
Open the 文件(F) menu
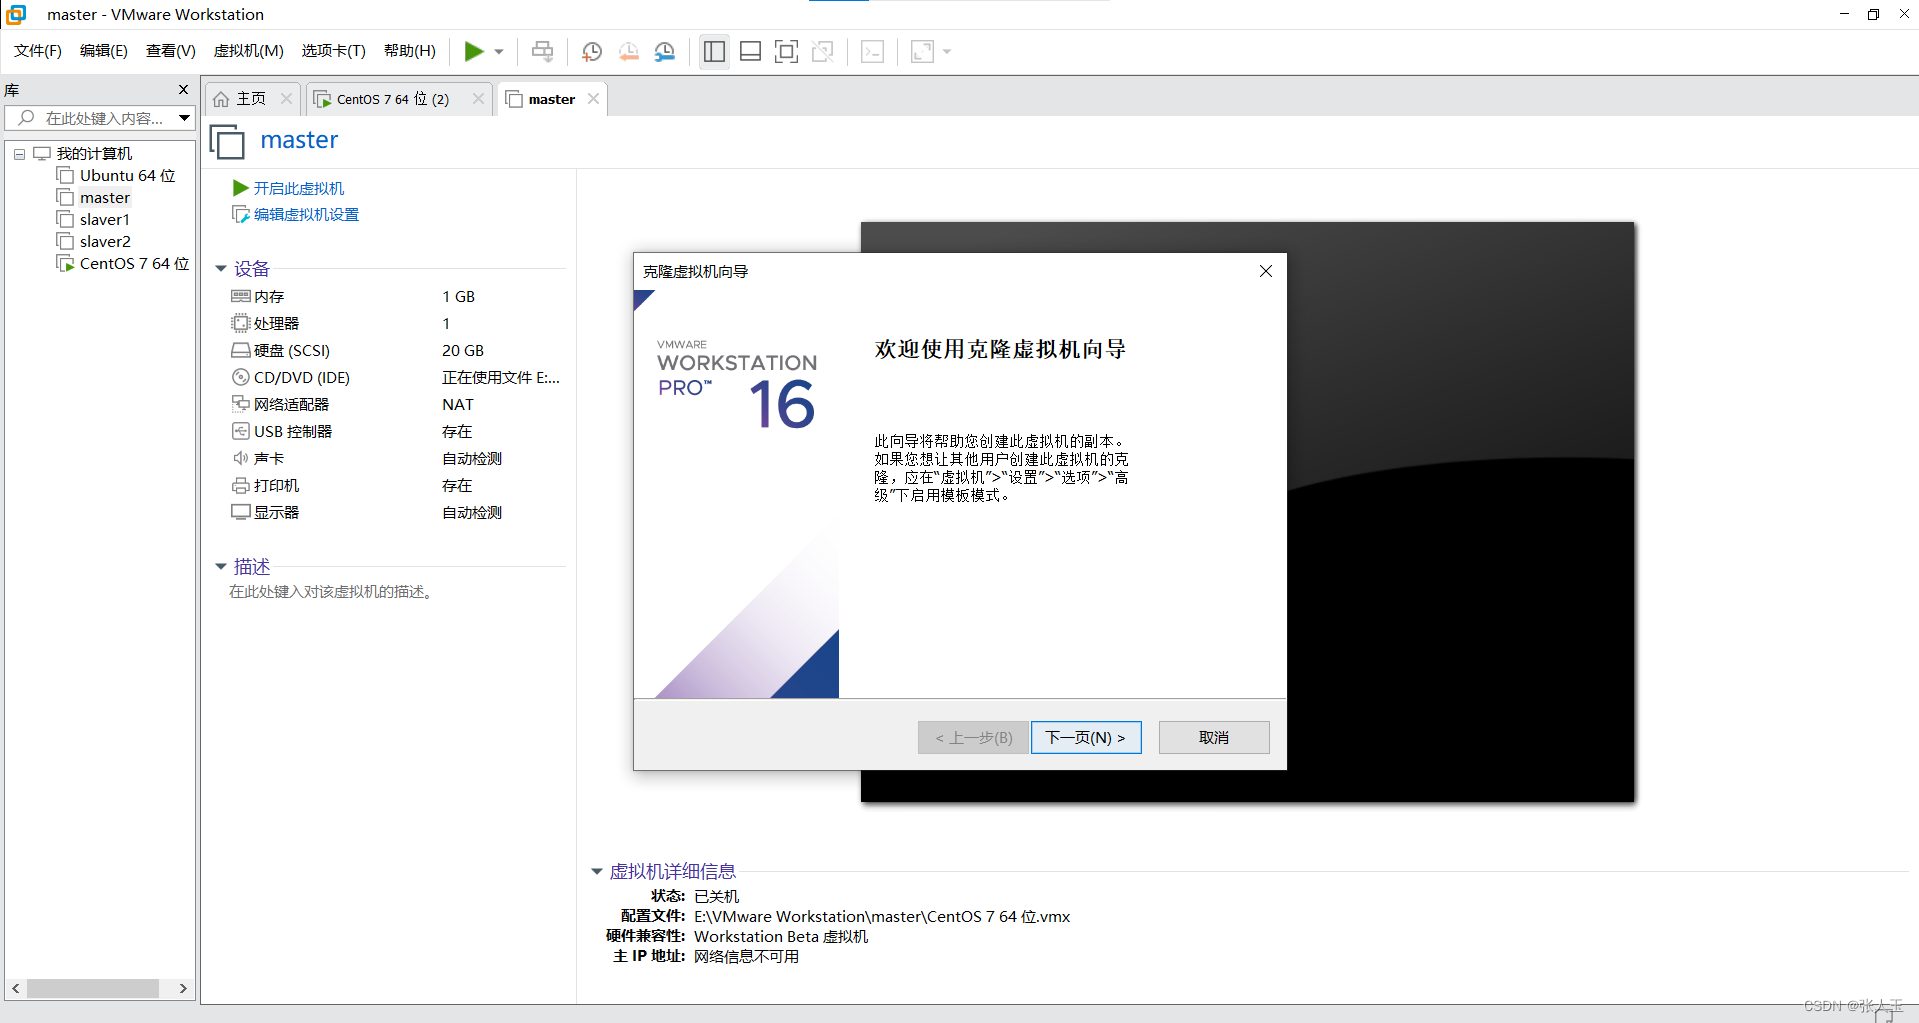point(38,51)
